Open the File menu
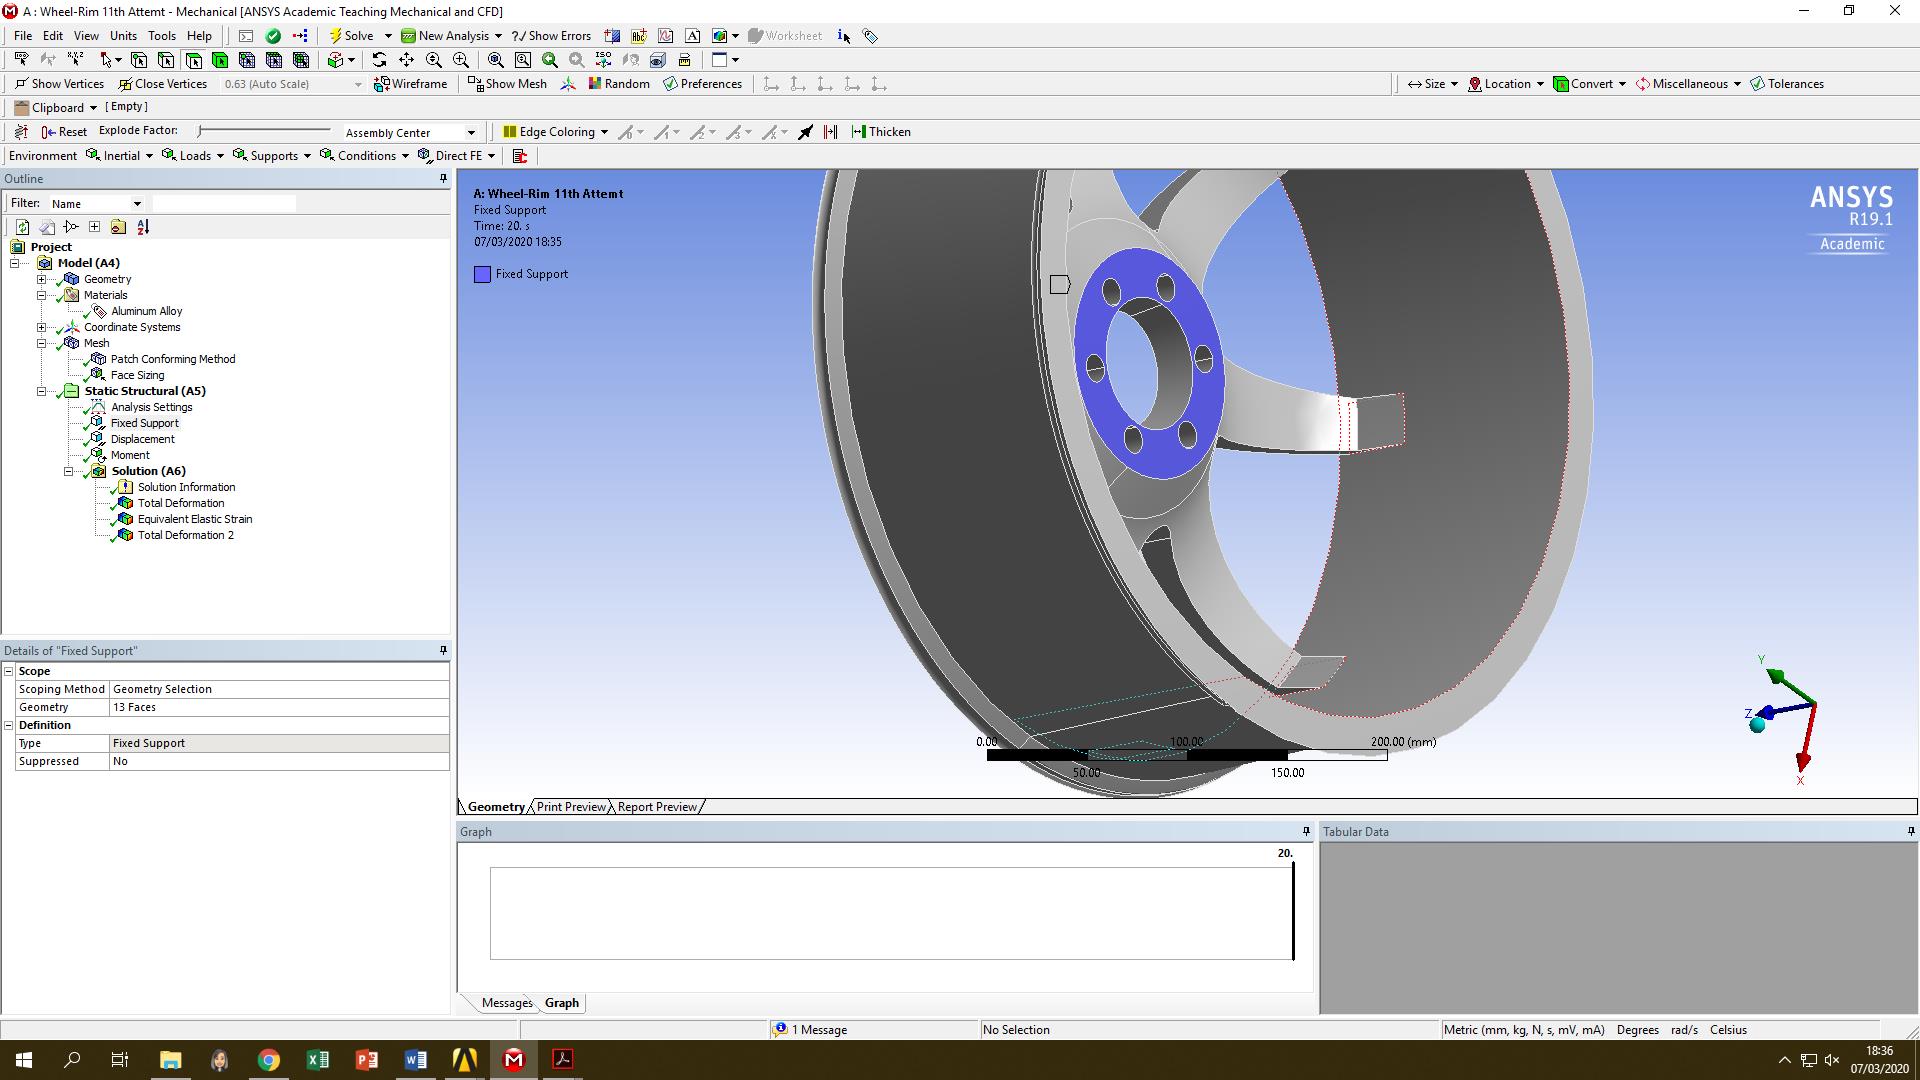Image resolution: width=1920 pixels, height=1080 pixels. tap(23, 36)
